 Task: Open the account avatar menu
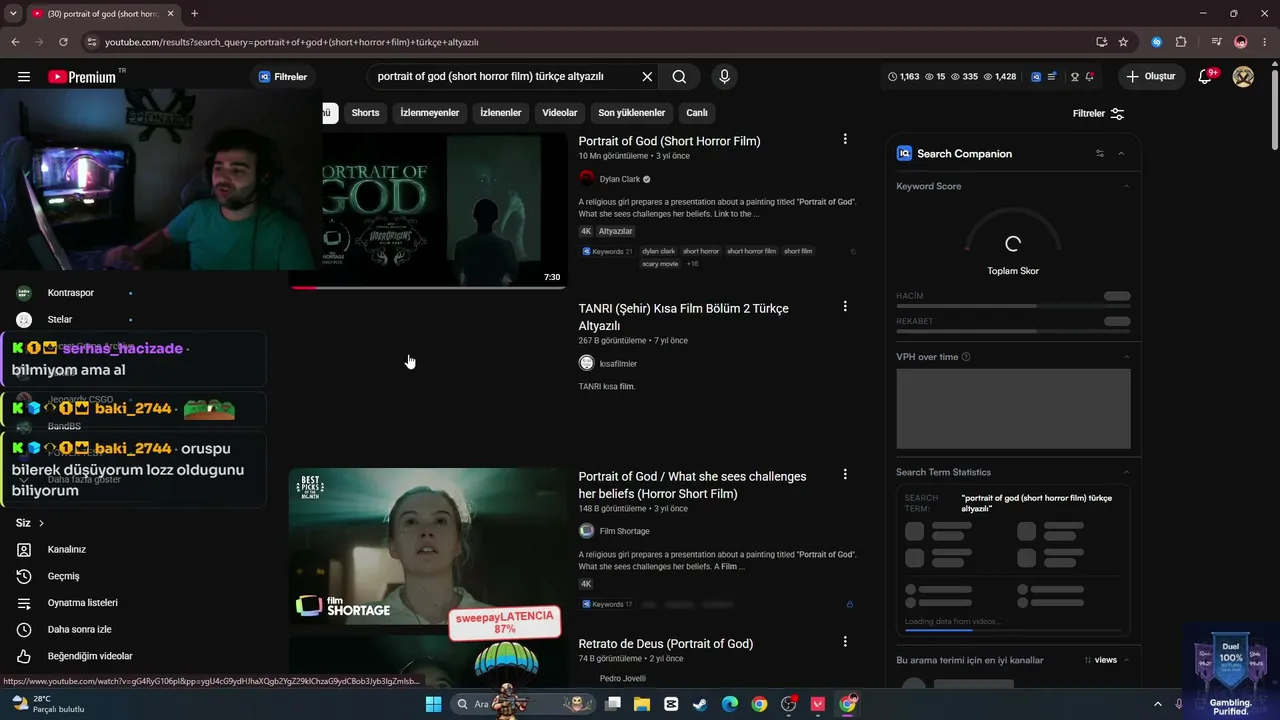[x=1243, y=77]
